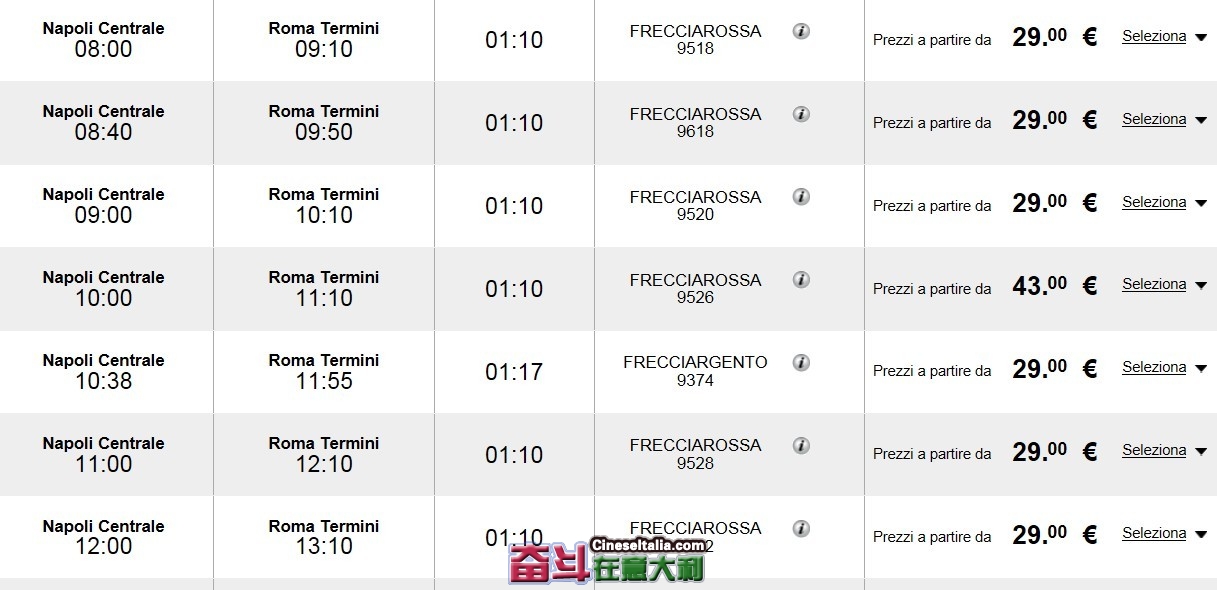Click Frecciarossa 9518 train name
Image resolution: width=1217 pixels, height=590 pixels.
coord(695,40)
